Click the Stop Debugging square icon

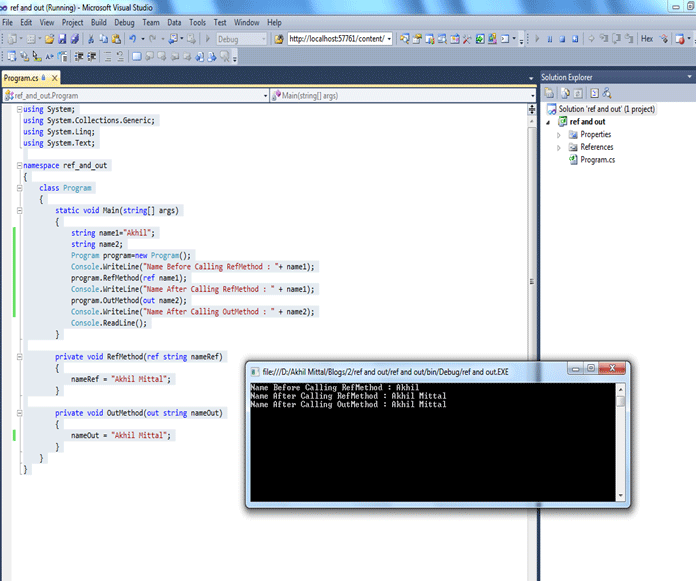(x=564, y=39)
